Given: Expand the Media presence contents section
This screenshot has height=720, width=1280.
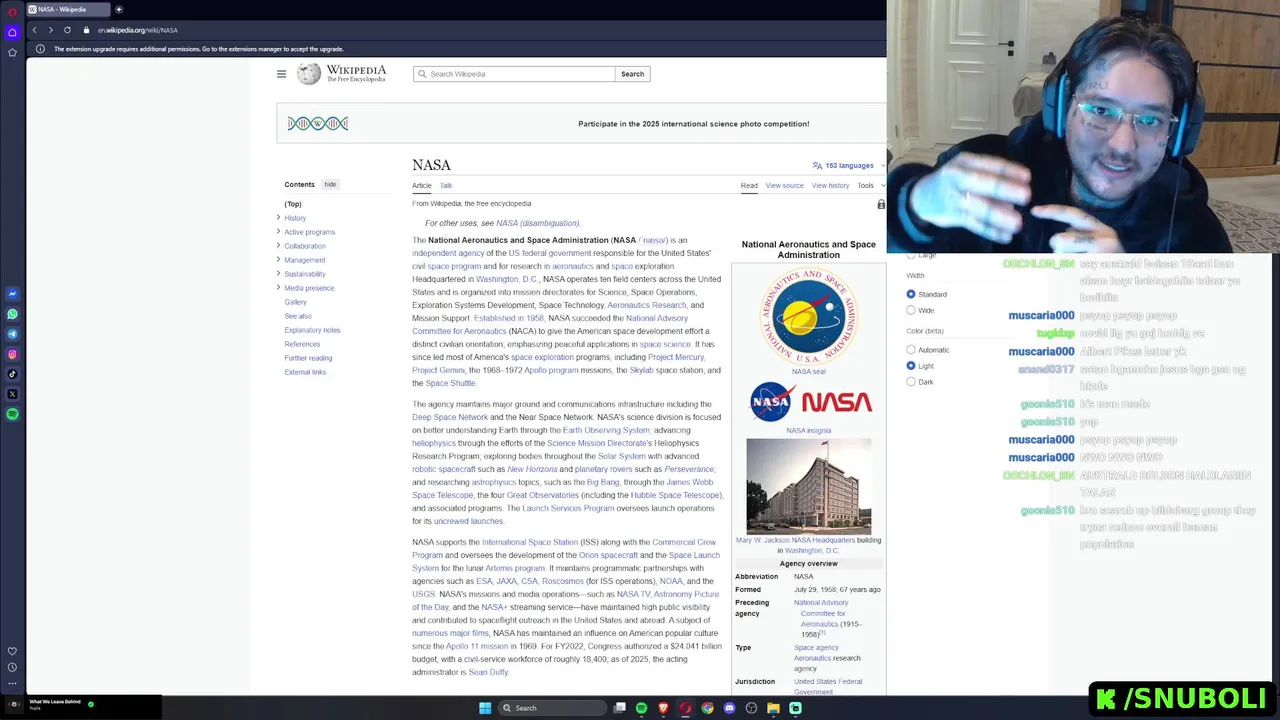Looking at the screenshot, I should coord(278,288).
